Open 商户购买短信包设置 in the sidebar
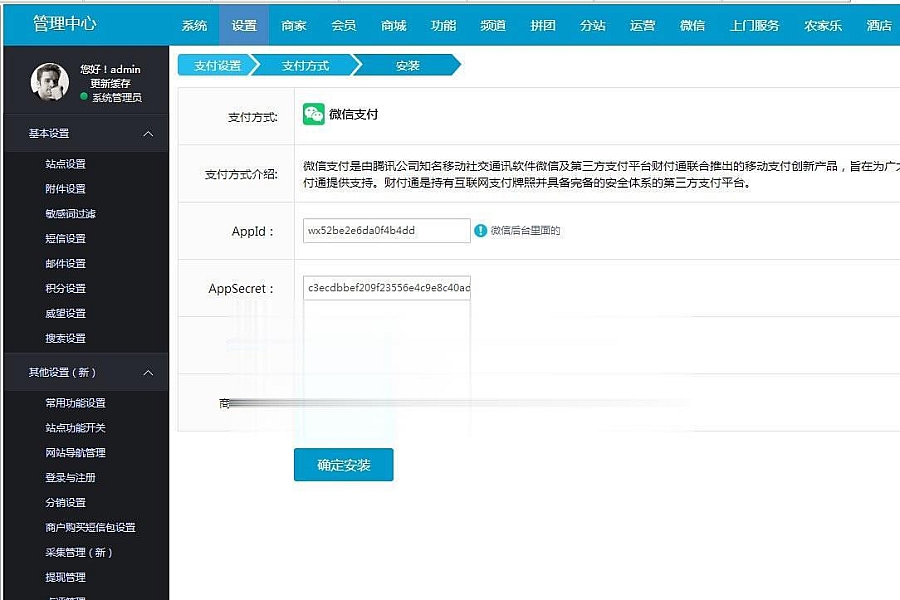 coord(90,527)
